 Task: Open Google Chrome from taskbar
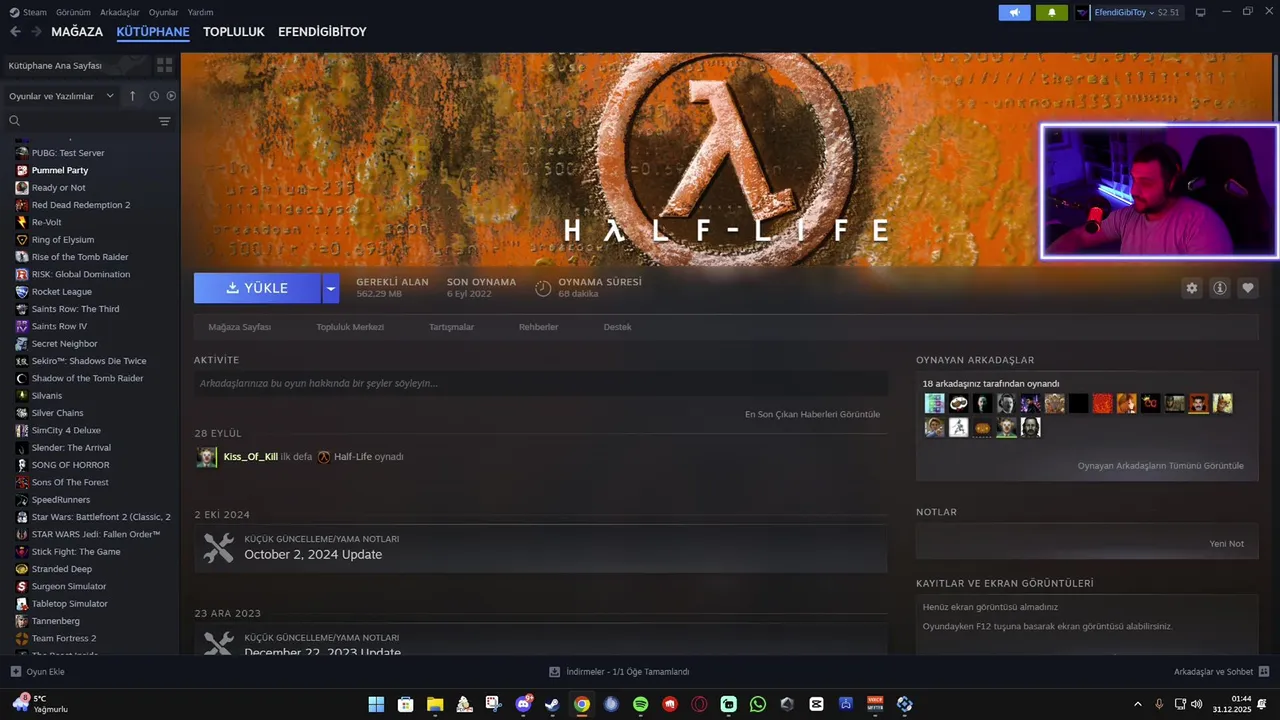[x=581, y=704]
